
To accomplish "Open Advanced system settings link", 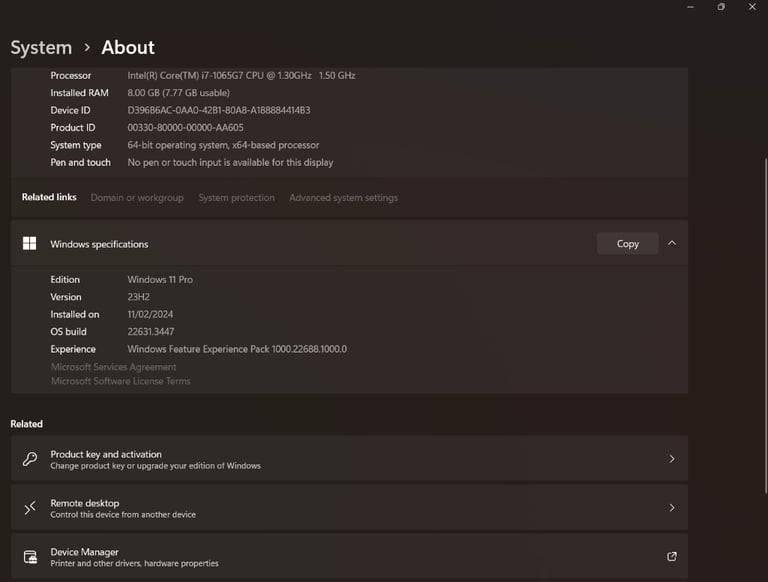I will 343,198.
